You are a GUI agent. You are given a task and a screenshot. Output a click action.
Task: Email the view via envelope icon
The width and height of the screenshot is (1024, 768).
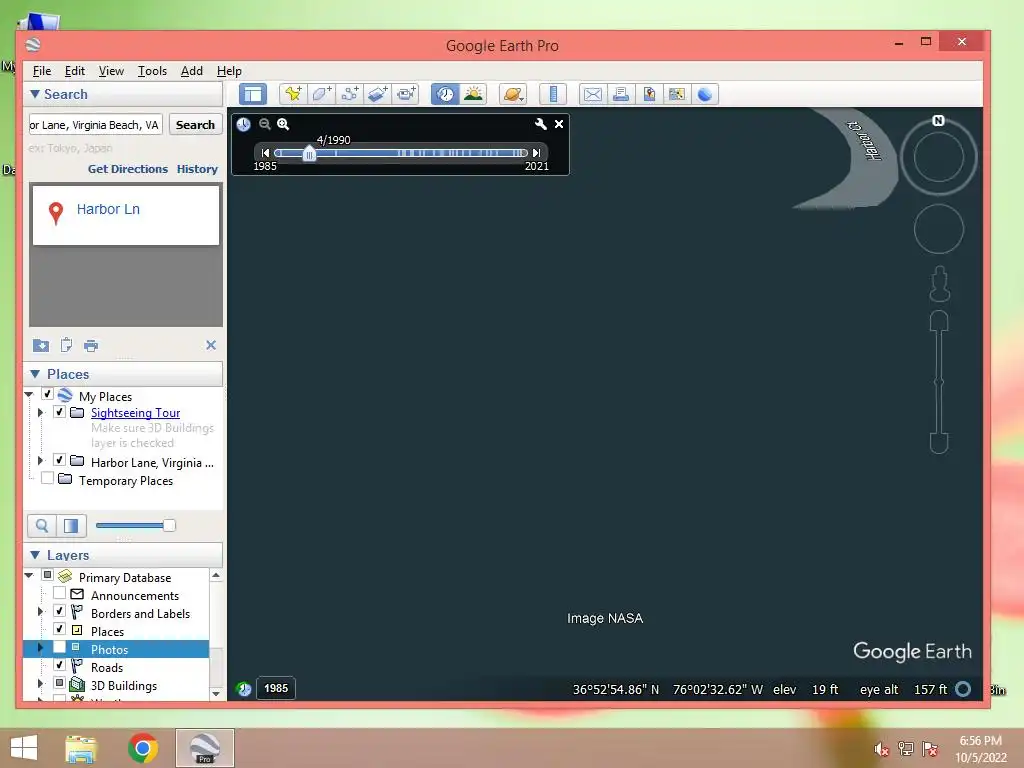(x=592, y=94)
